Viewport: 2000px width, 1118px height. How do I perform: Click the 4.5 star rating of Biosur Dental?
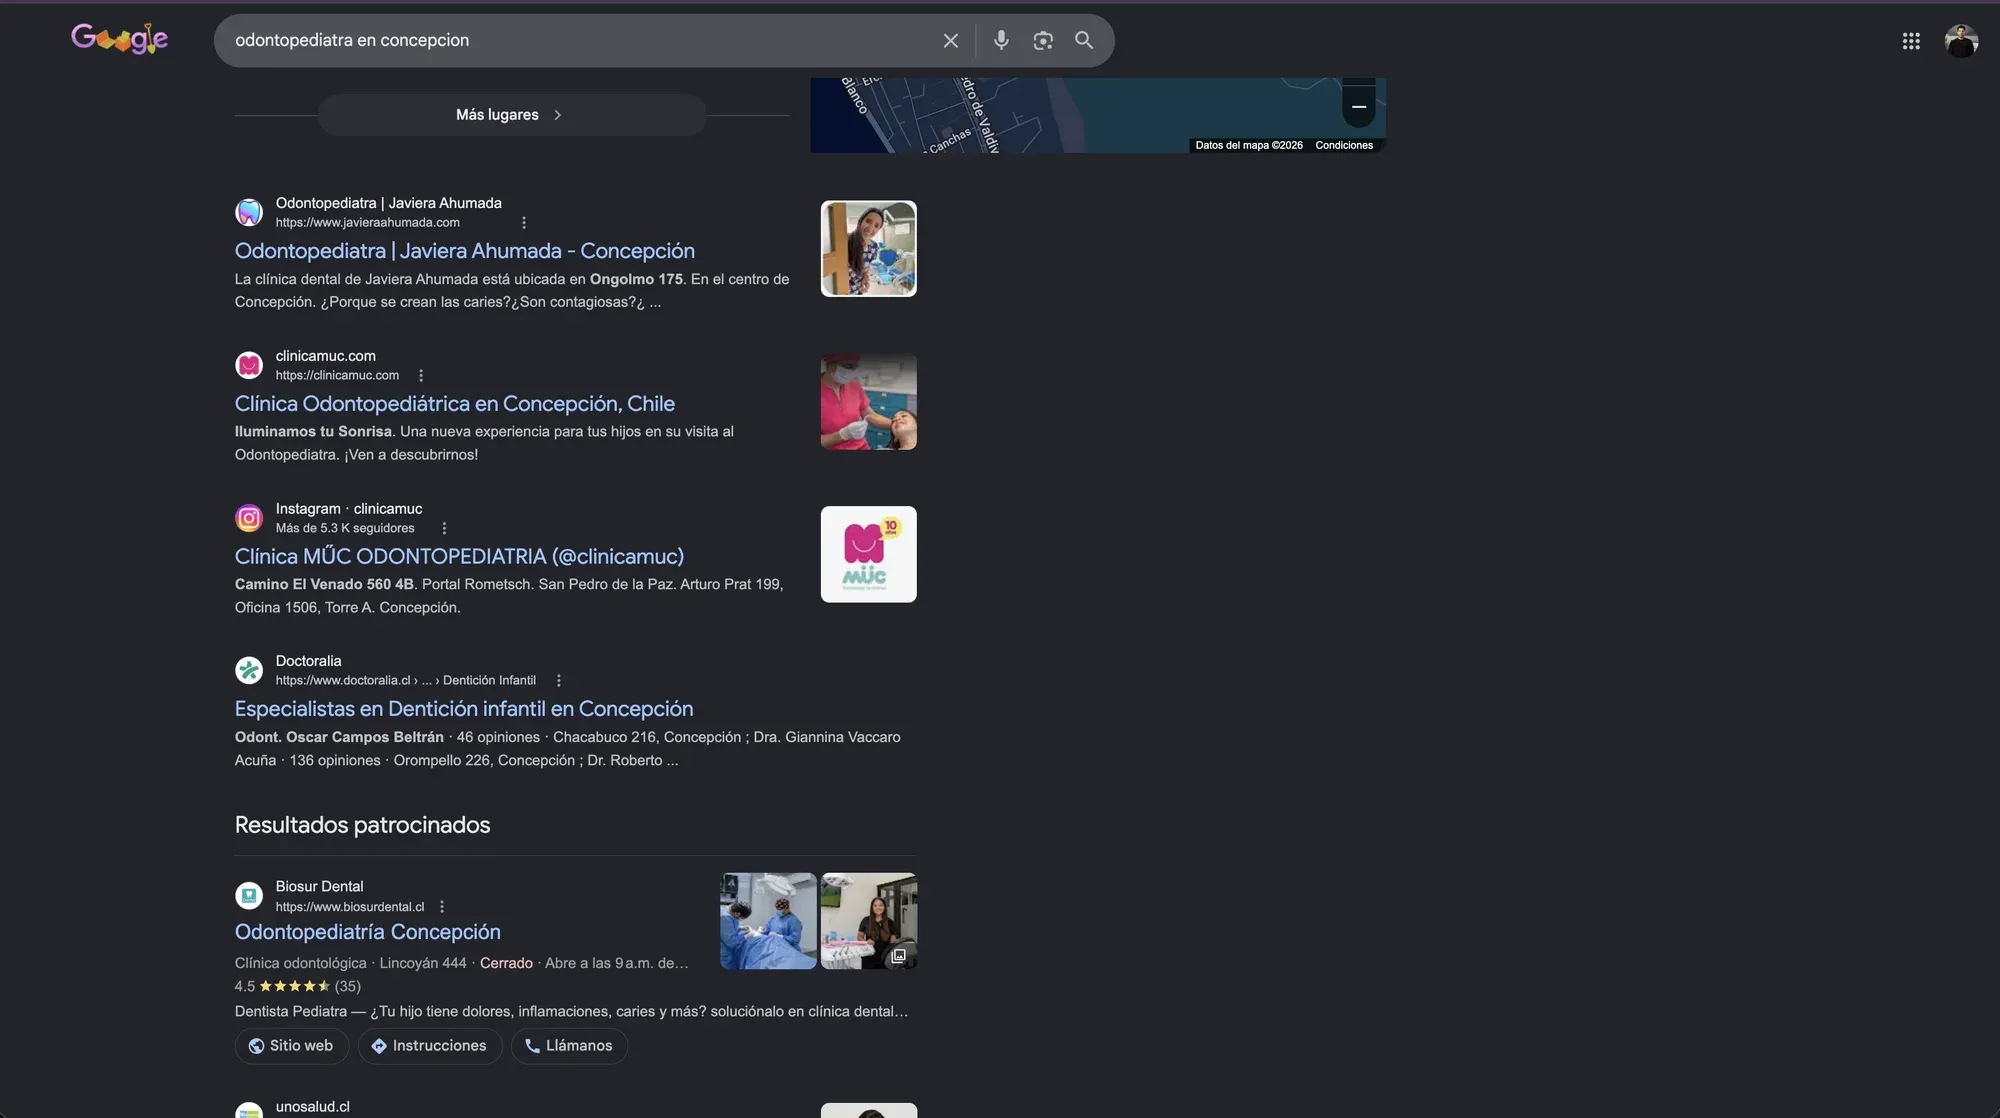[298, 987]
